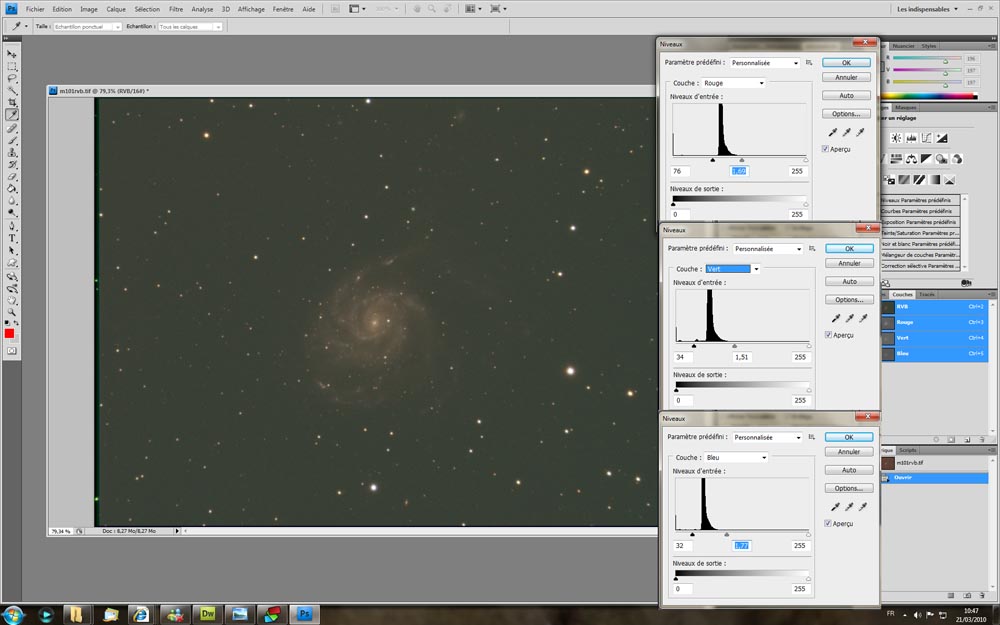Click the black point eyedropper in Rouge dialog
The width and height of the screenshot is (1000, 625).
(832, 132)
